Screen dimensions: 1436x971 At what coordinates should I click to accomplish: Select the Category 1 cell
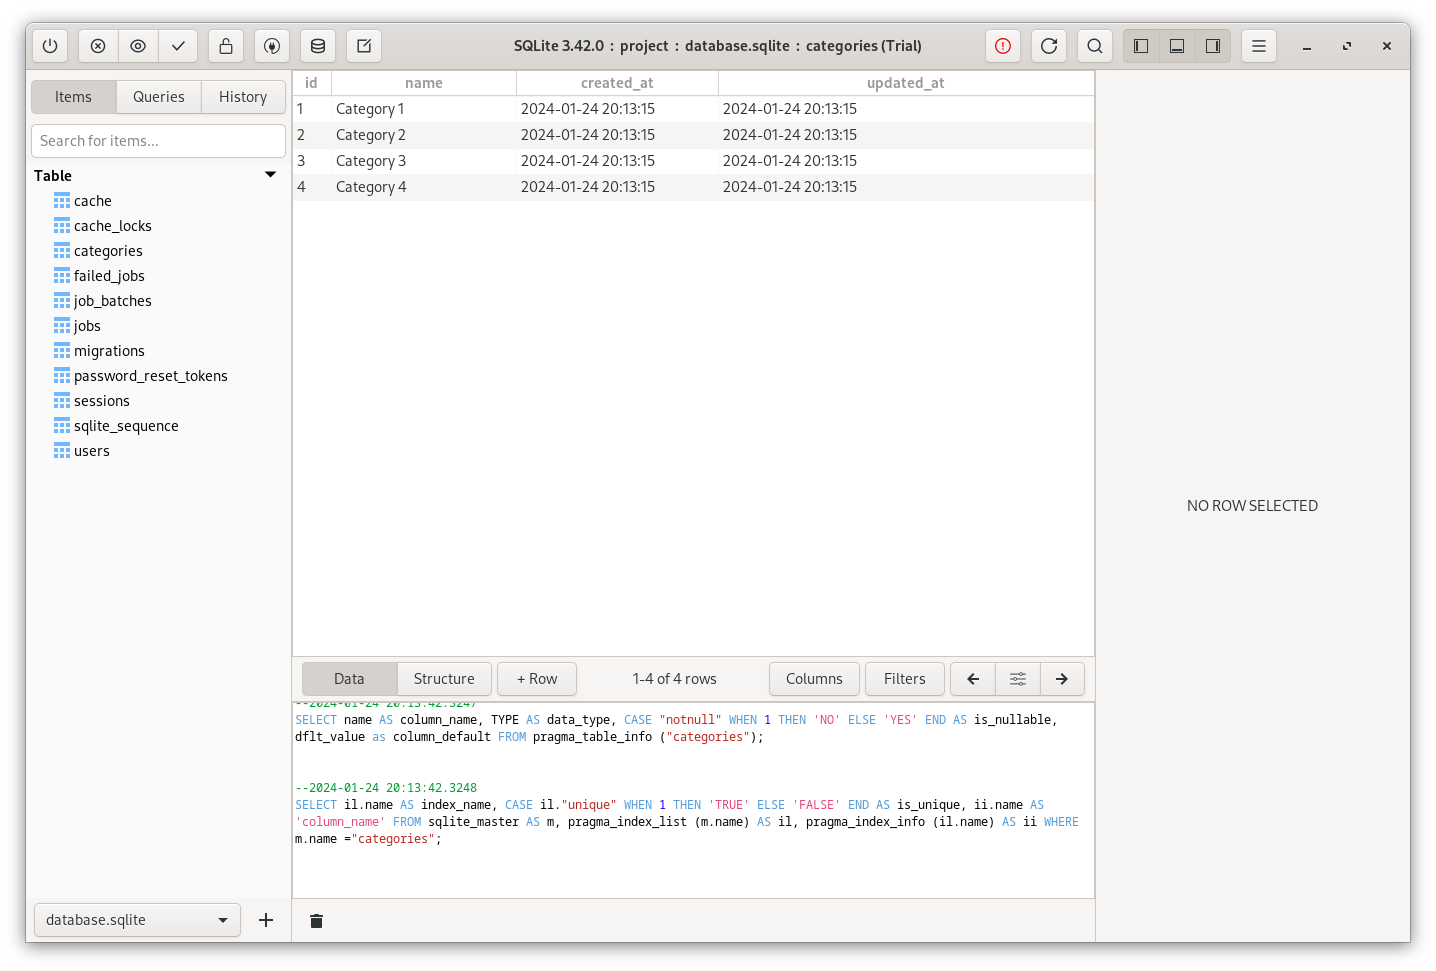coord(424,109)
